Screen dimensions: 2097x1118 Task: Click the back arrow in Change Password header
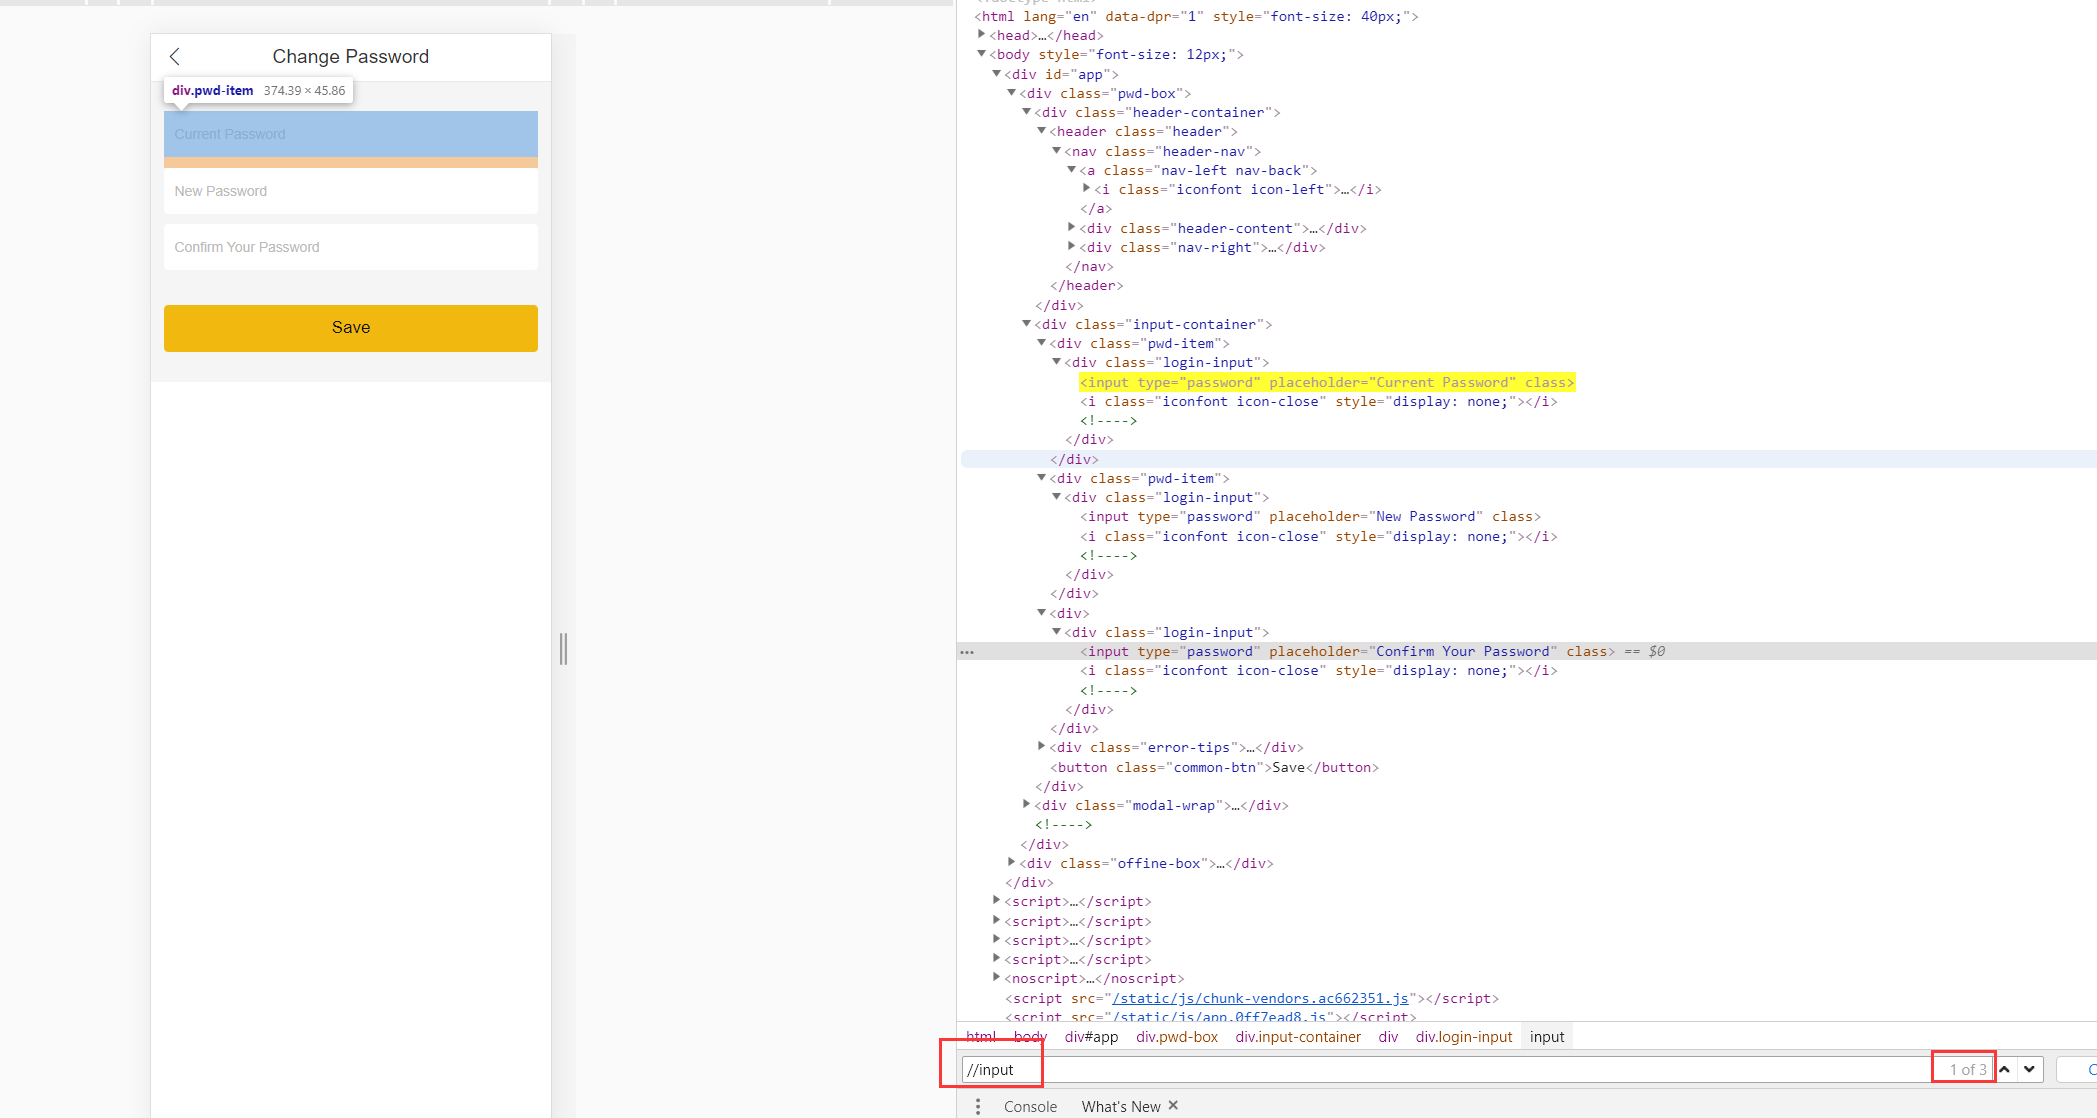175,57
